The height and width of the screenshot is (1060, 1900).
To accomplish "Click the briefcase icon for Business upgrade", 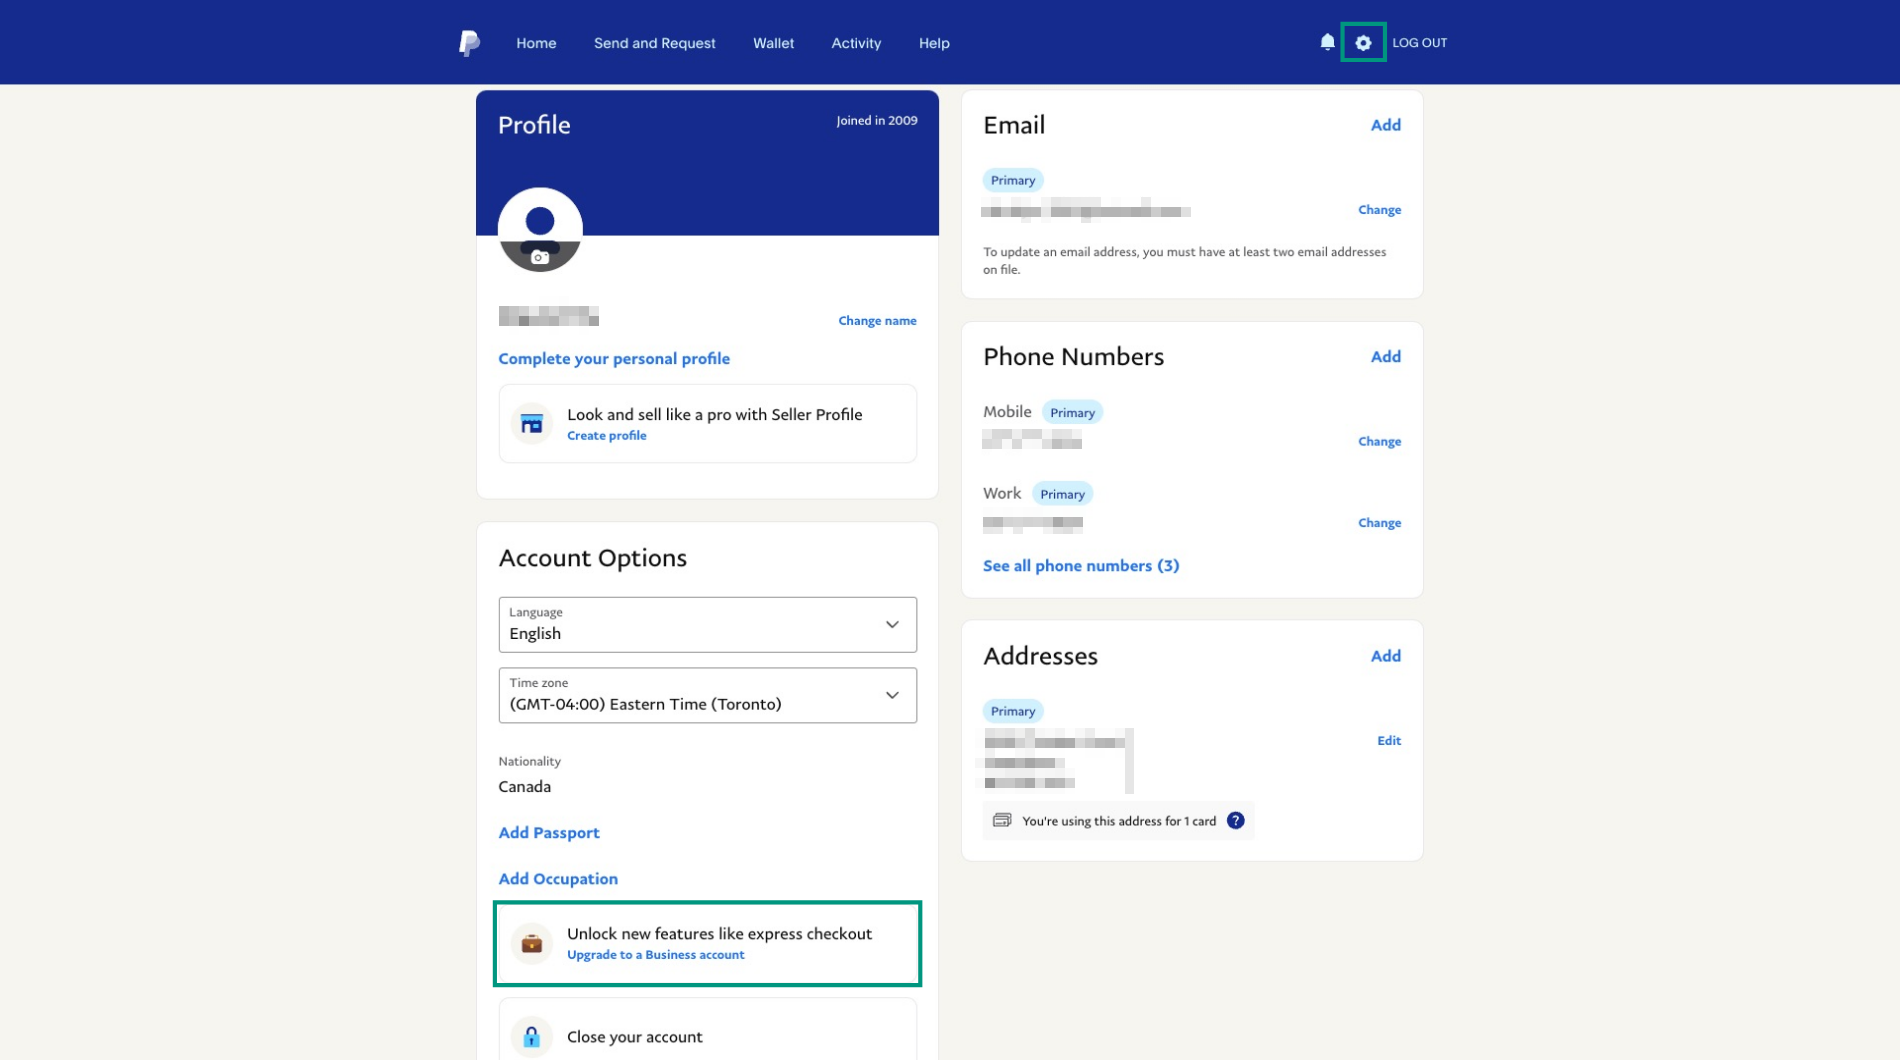I will coord(532,943).
